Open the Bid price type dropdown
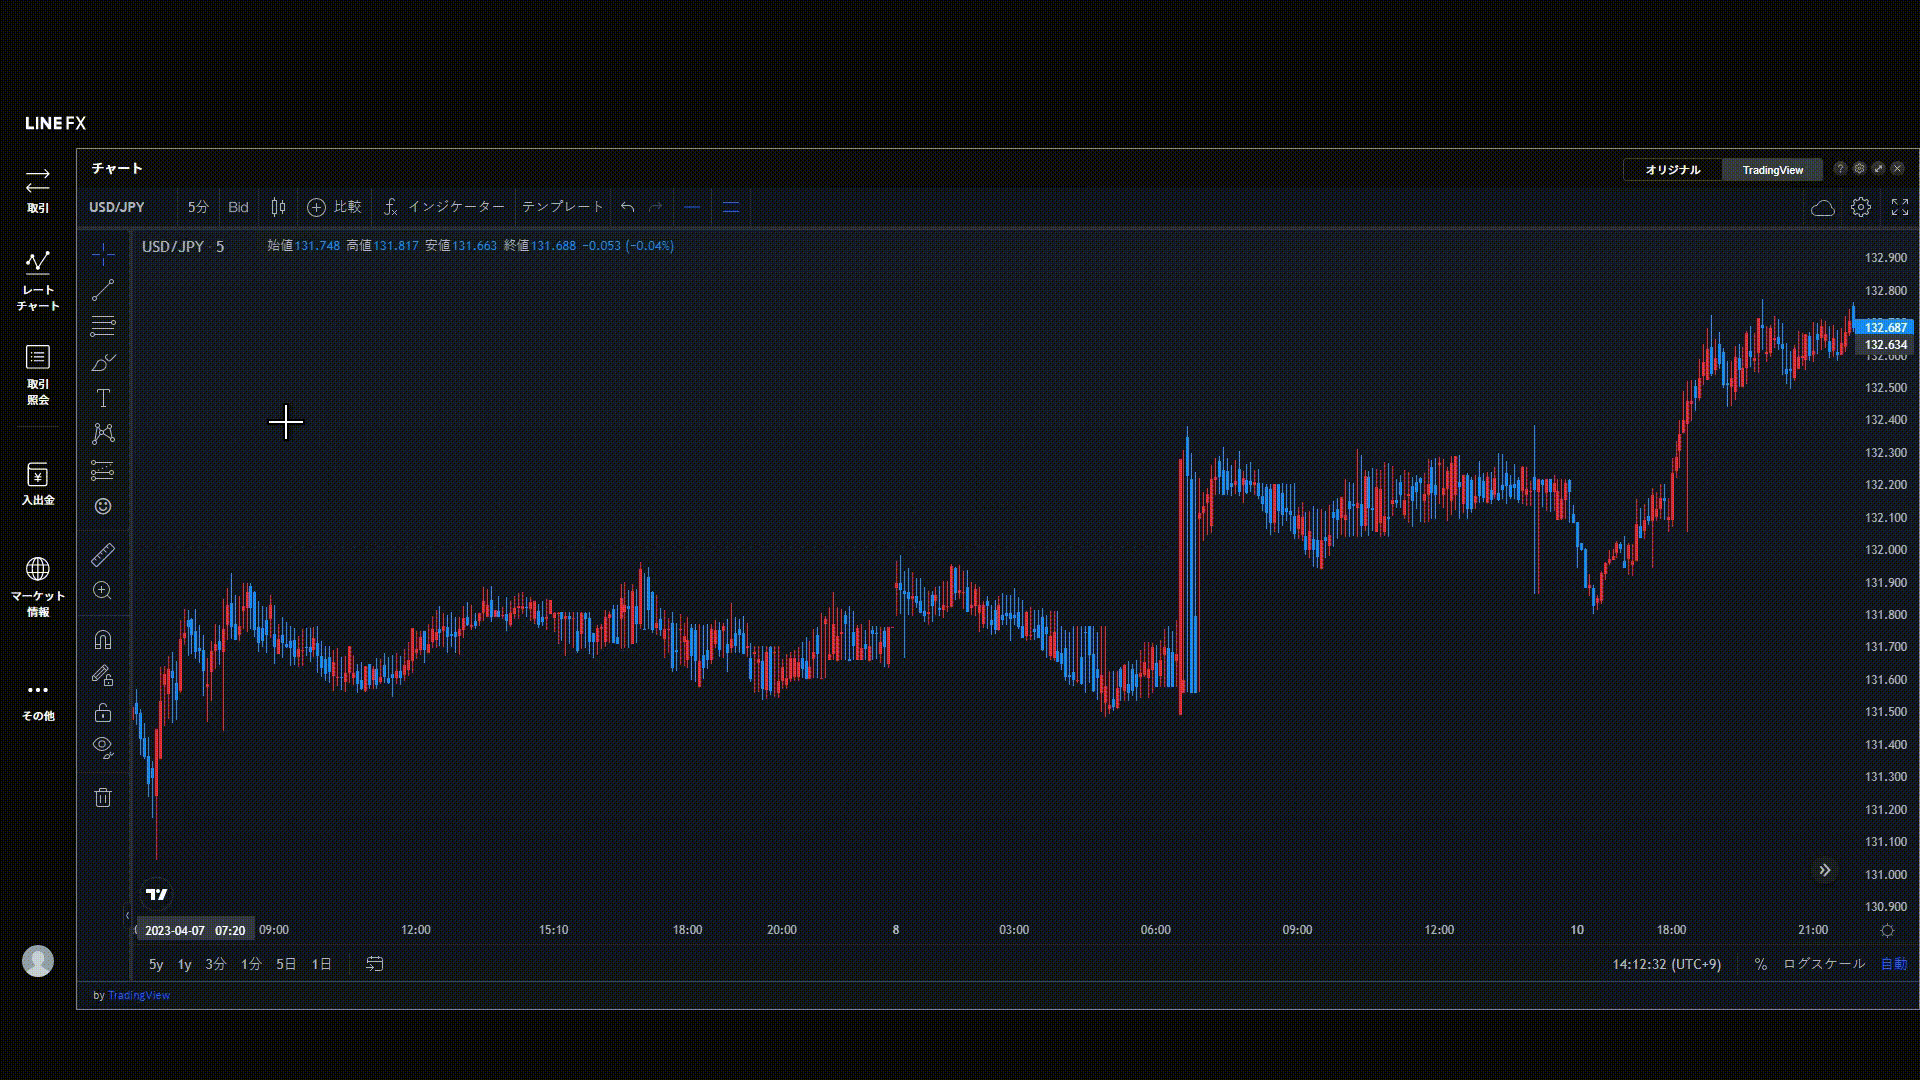The width and height of the screenshot is (1920, 1080). click(238, 207)
